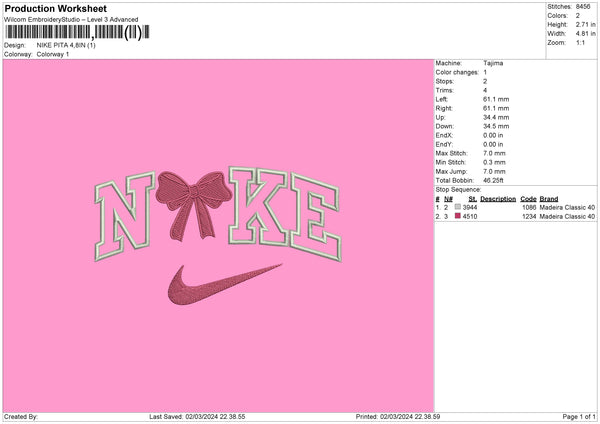Click 'Madeira Classic 40' in row 2
Viewport: 600px width, 424px height.
pyautogui.click(x=567, y=217)
